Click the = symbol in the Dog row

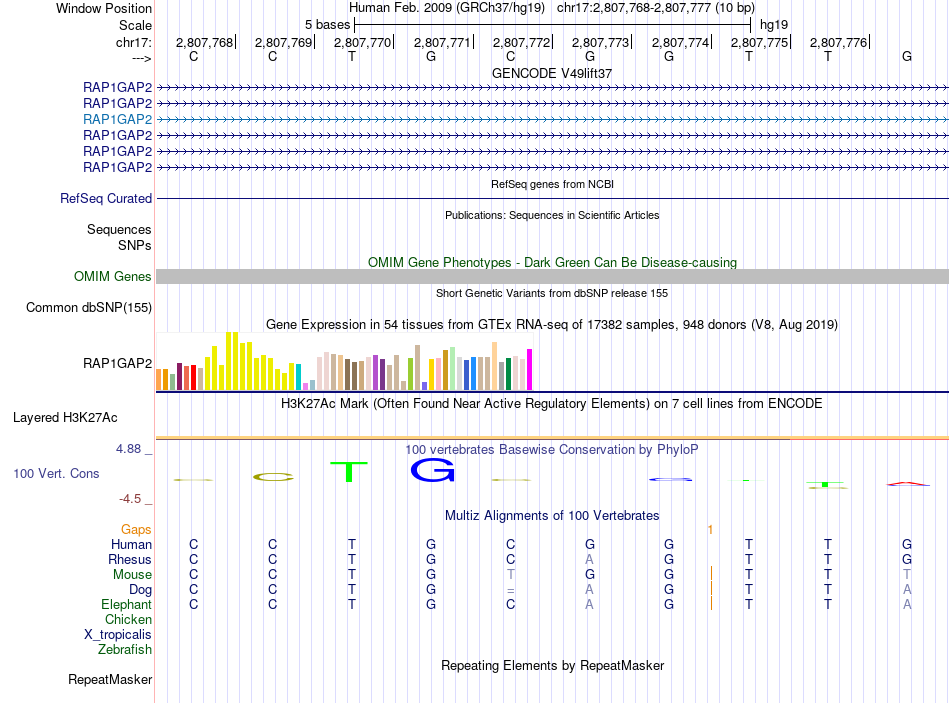click(511, 590)
